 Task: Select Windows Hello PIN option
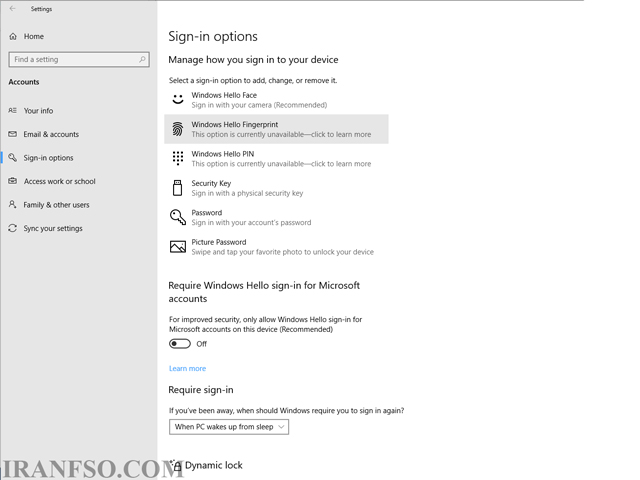click(x=276, y=158)
